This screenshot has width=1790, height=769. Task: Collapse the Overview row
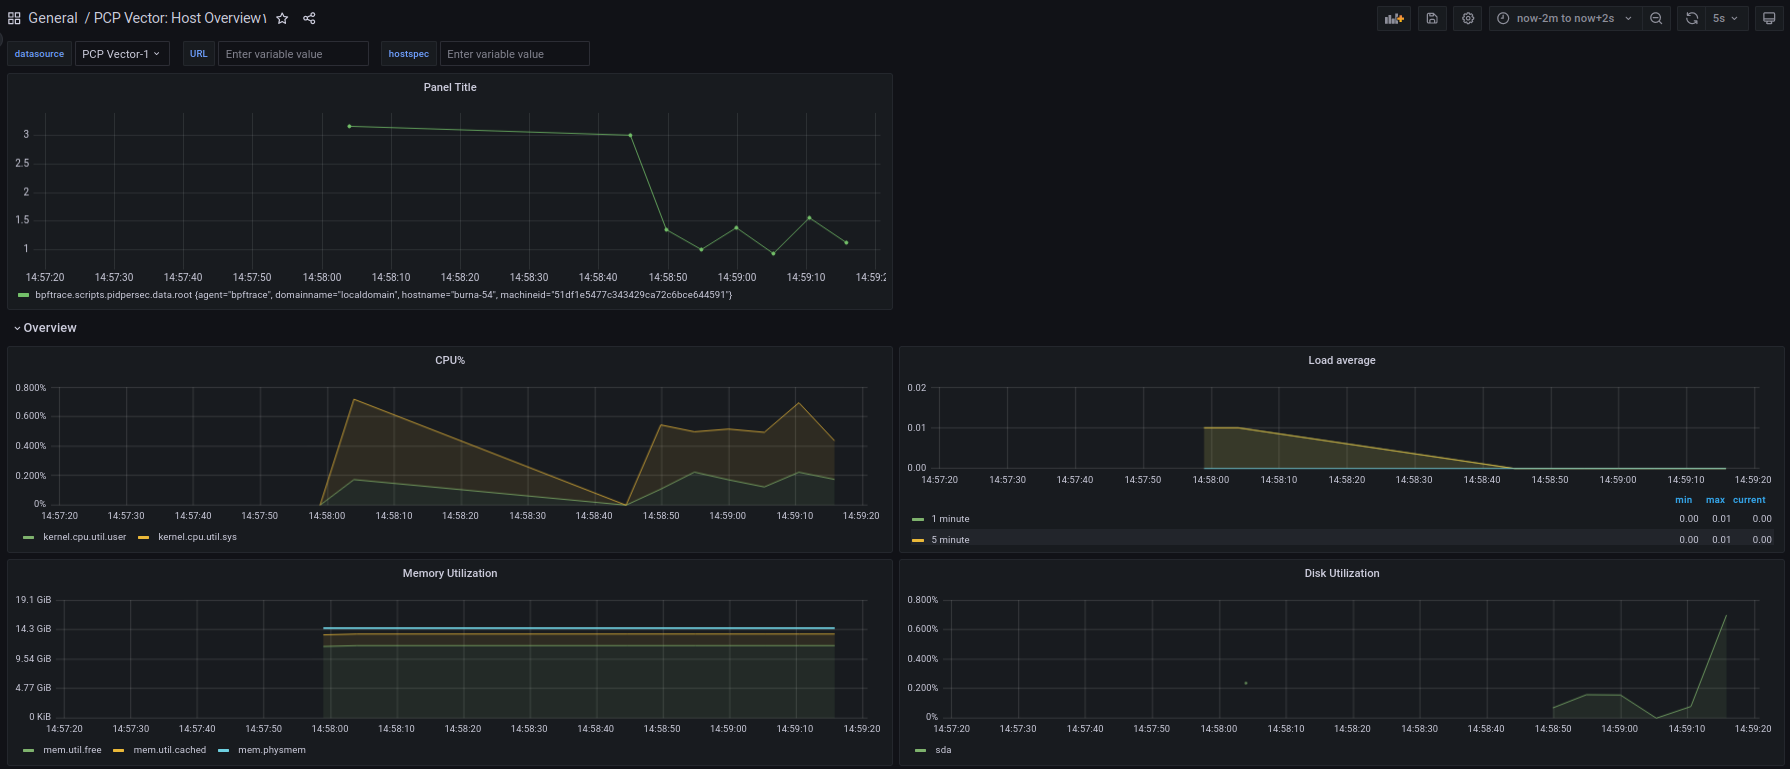tap(49, 328)
